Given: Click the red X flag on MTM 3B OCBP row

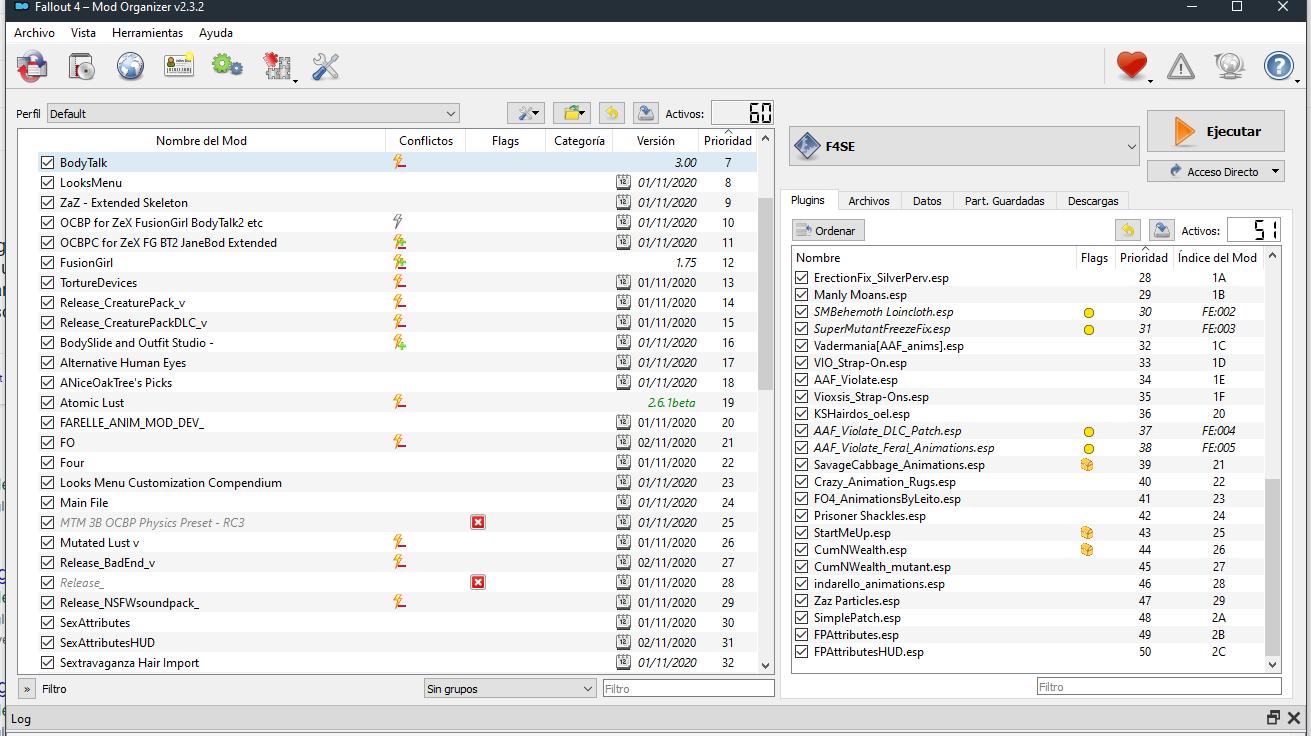Looking at the screenshot, I should click(x=478, y=522).
